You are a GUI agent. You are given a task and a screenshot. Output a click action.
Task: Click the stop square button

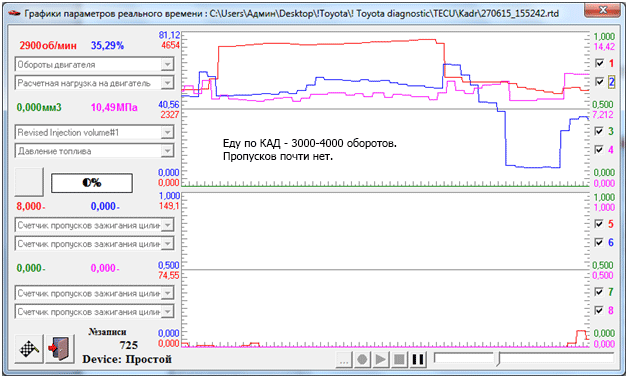click(x=399, y=359)
